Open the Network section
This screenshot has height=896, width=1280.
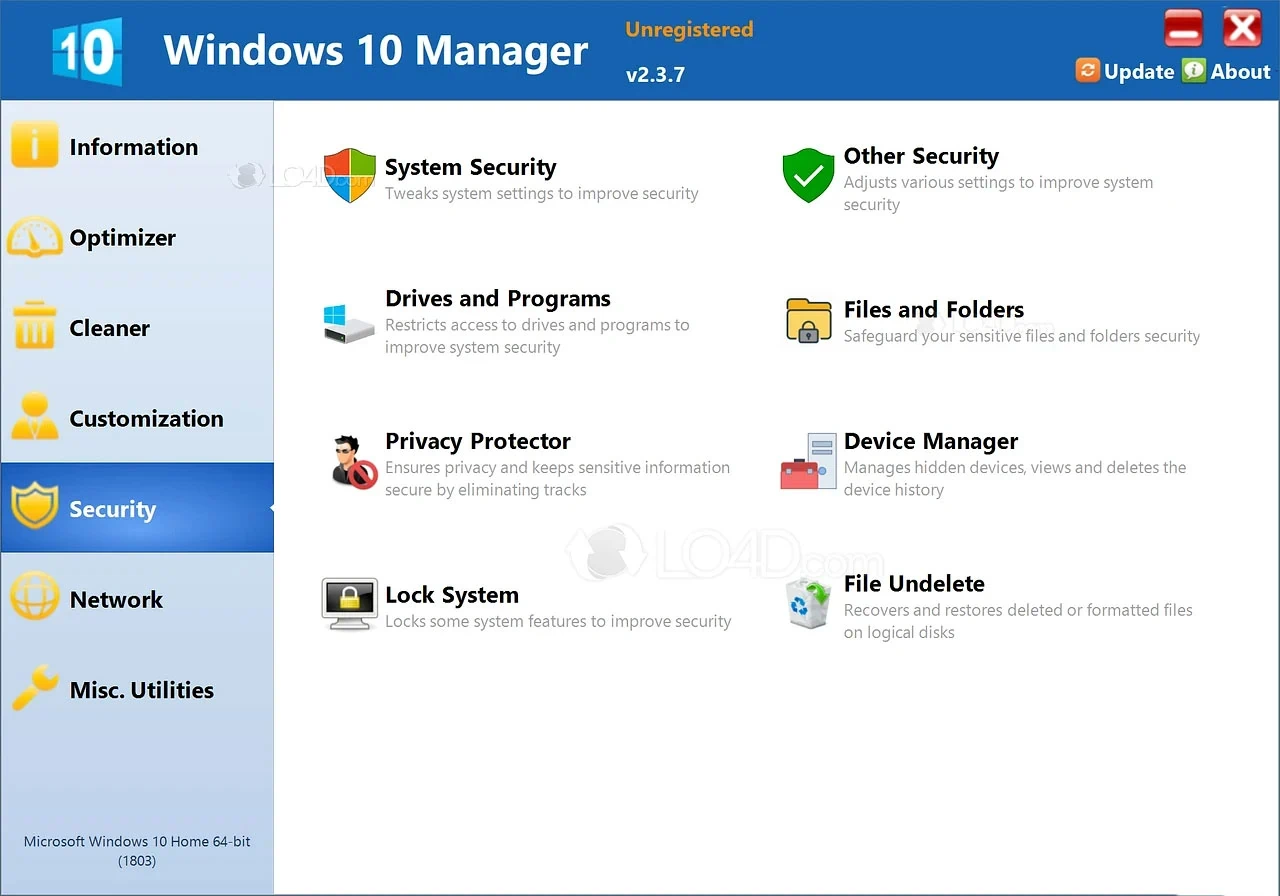pos(116,600)
